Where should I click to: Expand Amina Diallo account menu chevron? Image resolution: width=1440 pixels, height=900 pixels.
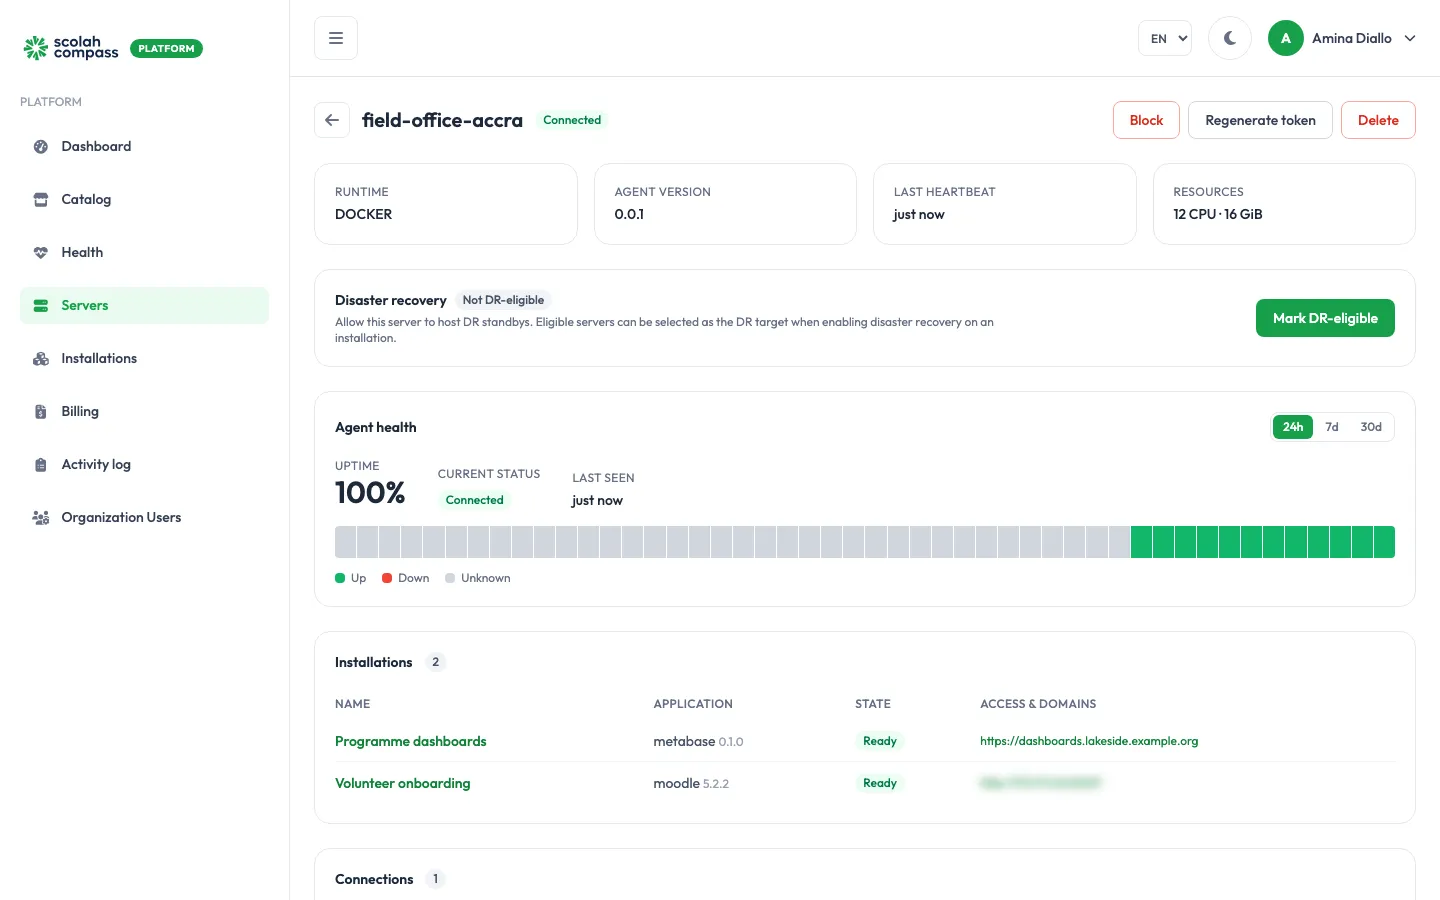tap(1410, 38)
